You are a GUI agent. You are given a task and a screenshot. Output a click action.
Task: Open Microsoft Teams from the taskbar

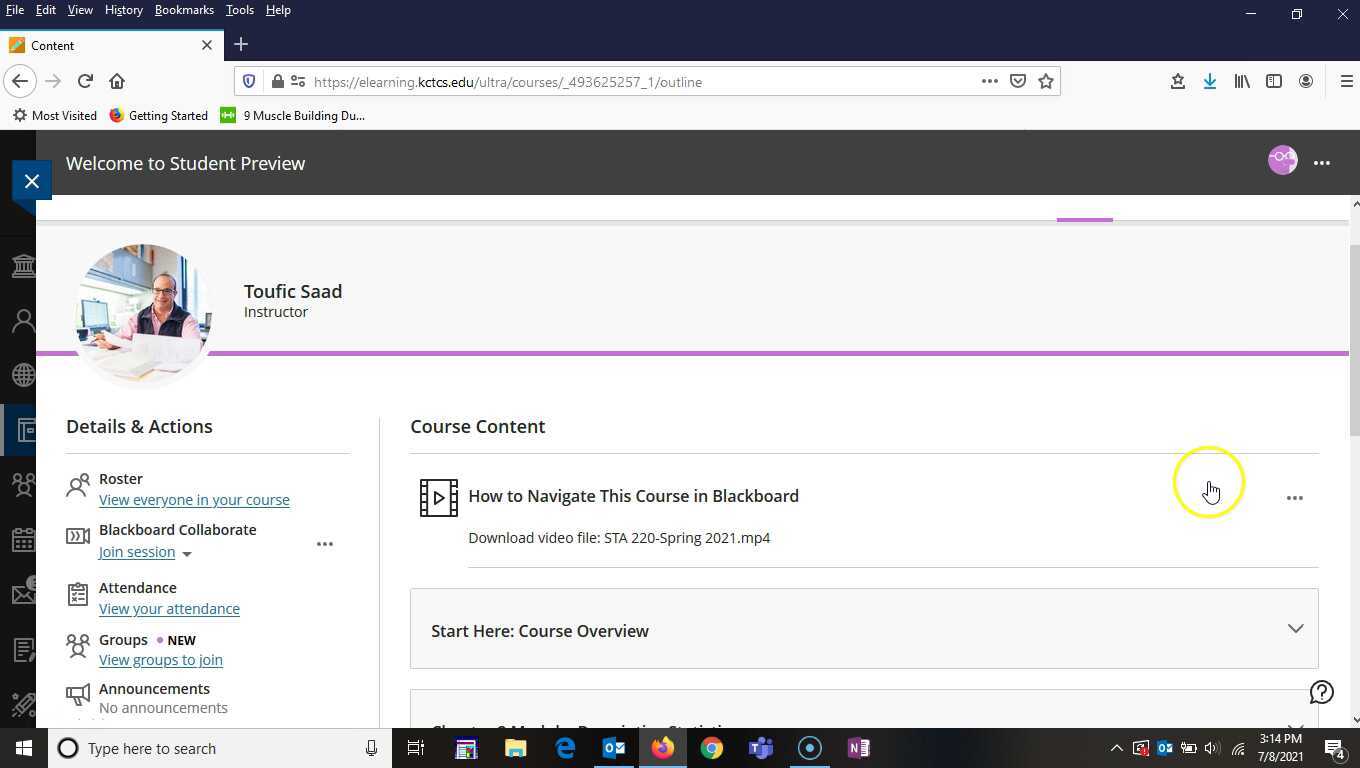click(760, 748)
